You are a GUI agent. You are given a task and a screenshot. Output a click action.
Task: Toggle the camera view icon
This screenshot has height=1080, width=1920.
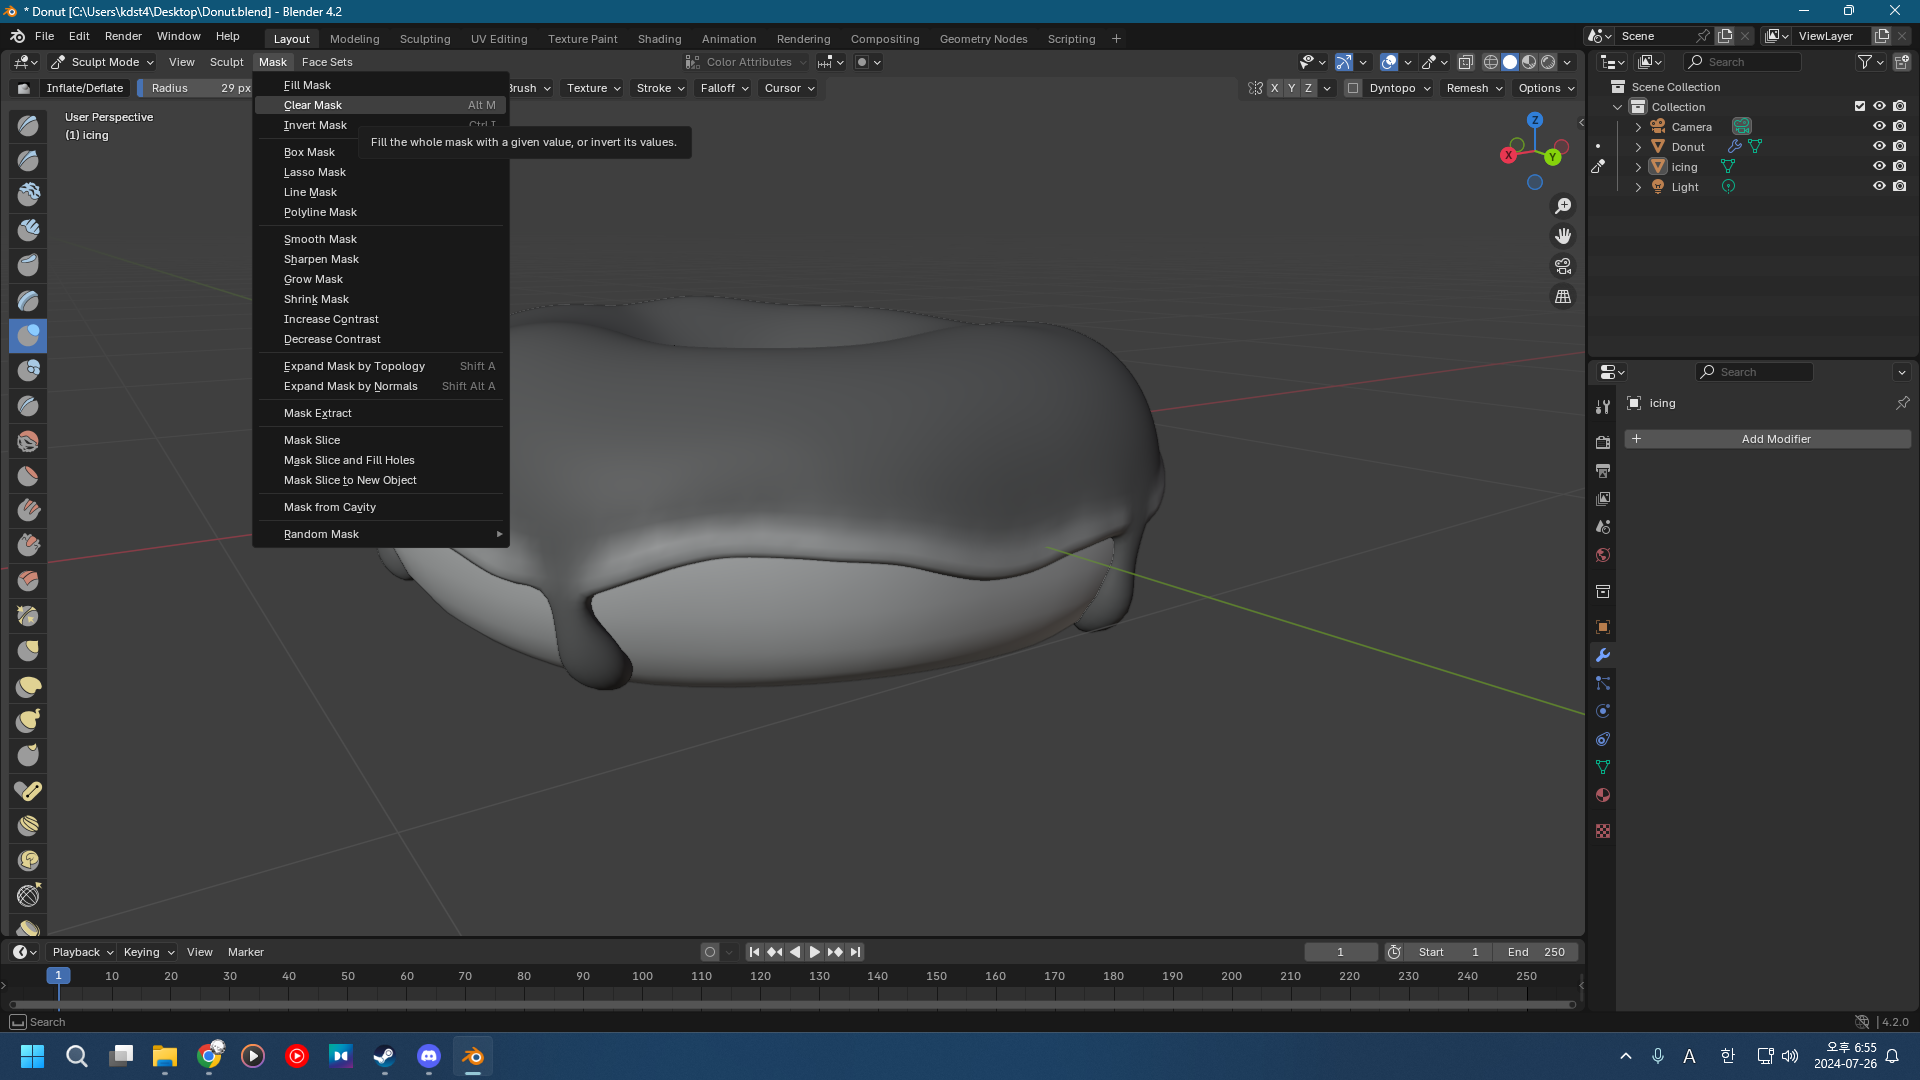click(1562, 266)
